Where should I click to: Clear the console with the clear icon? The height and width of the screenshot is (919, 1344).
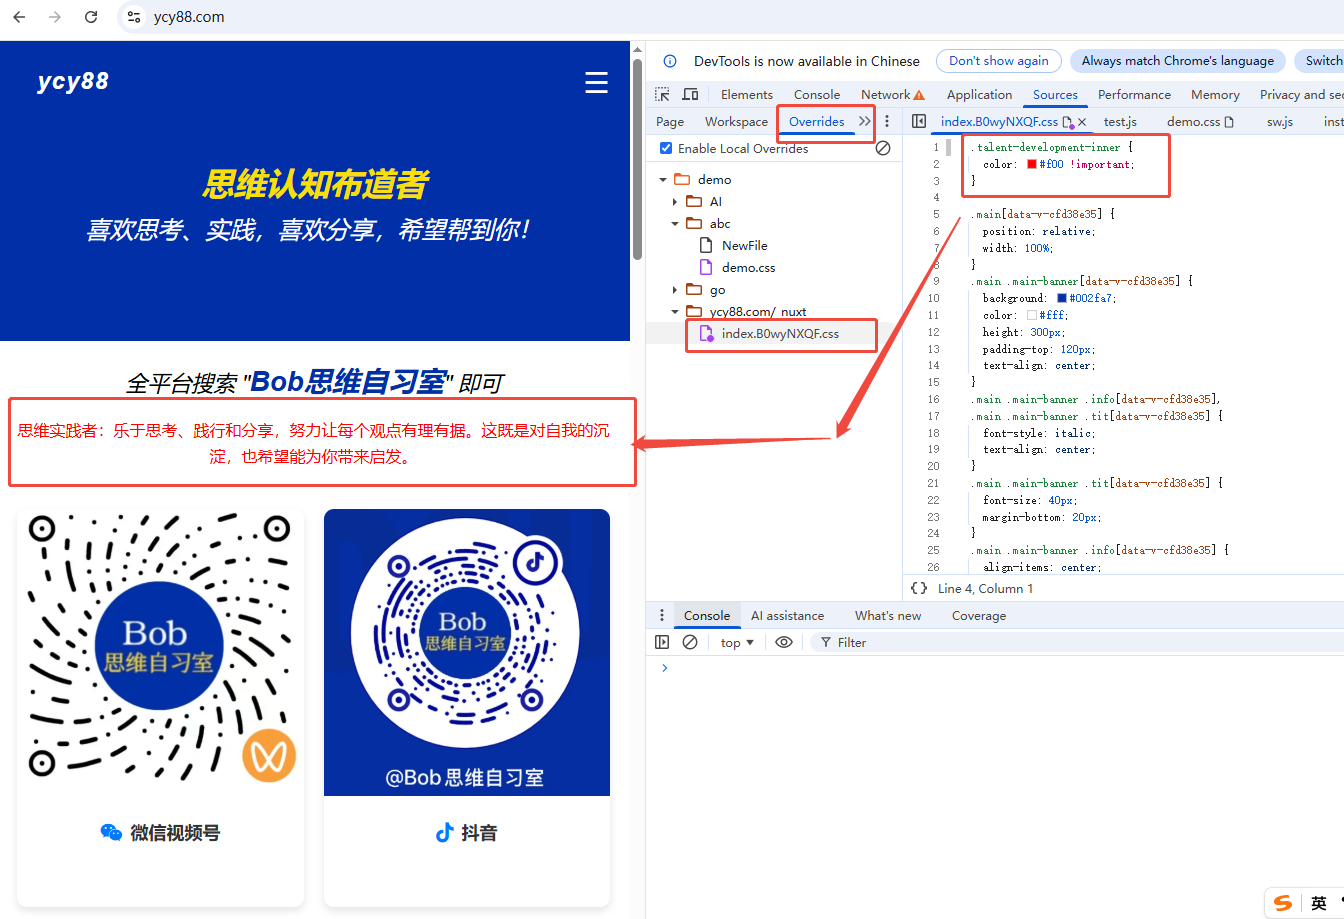(690, 643)
